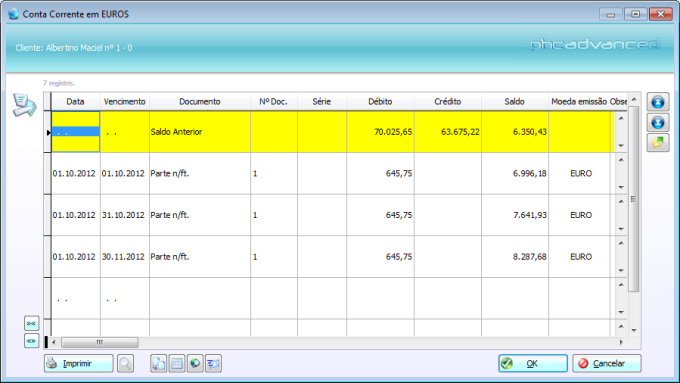Click the copy documents icon button
The height and width of the screenshot is (383, 680).
tap(158, 363)
